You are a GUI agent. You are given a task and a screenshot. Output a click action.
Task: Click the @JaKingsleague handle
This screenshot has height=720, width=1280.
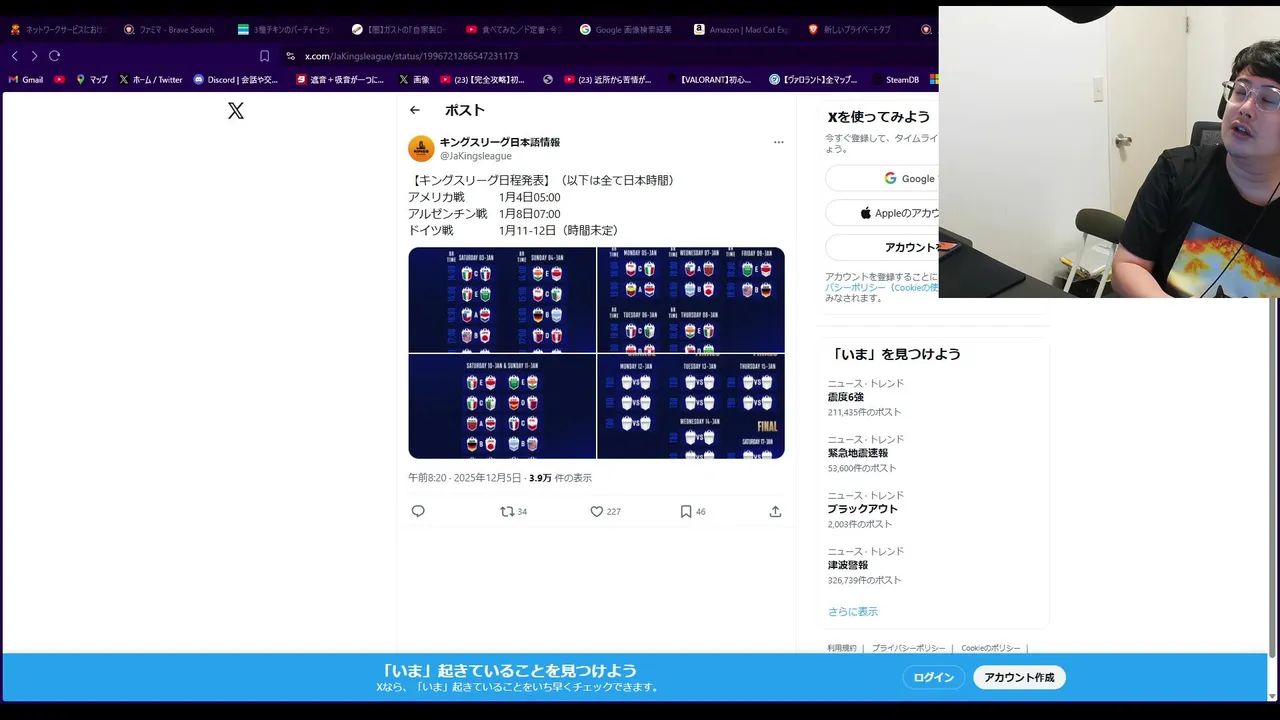[x=476, y=156]
